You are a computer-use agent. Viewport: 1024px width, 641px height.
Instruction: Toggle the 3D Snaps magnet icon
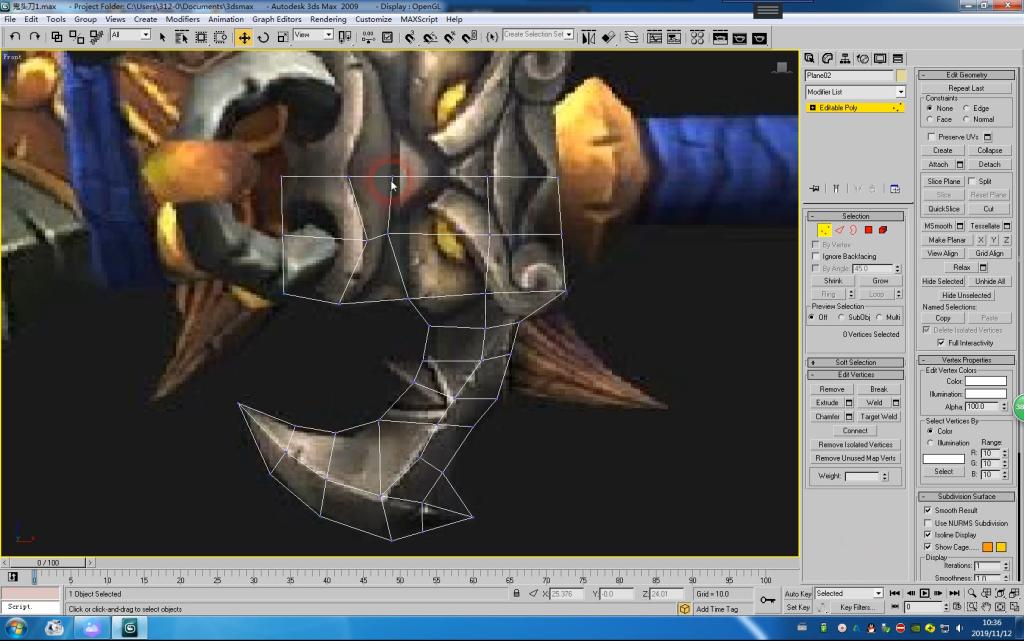pyautogui.click(x=409, y=37)
